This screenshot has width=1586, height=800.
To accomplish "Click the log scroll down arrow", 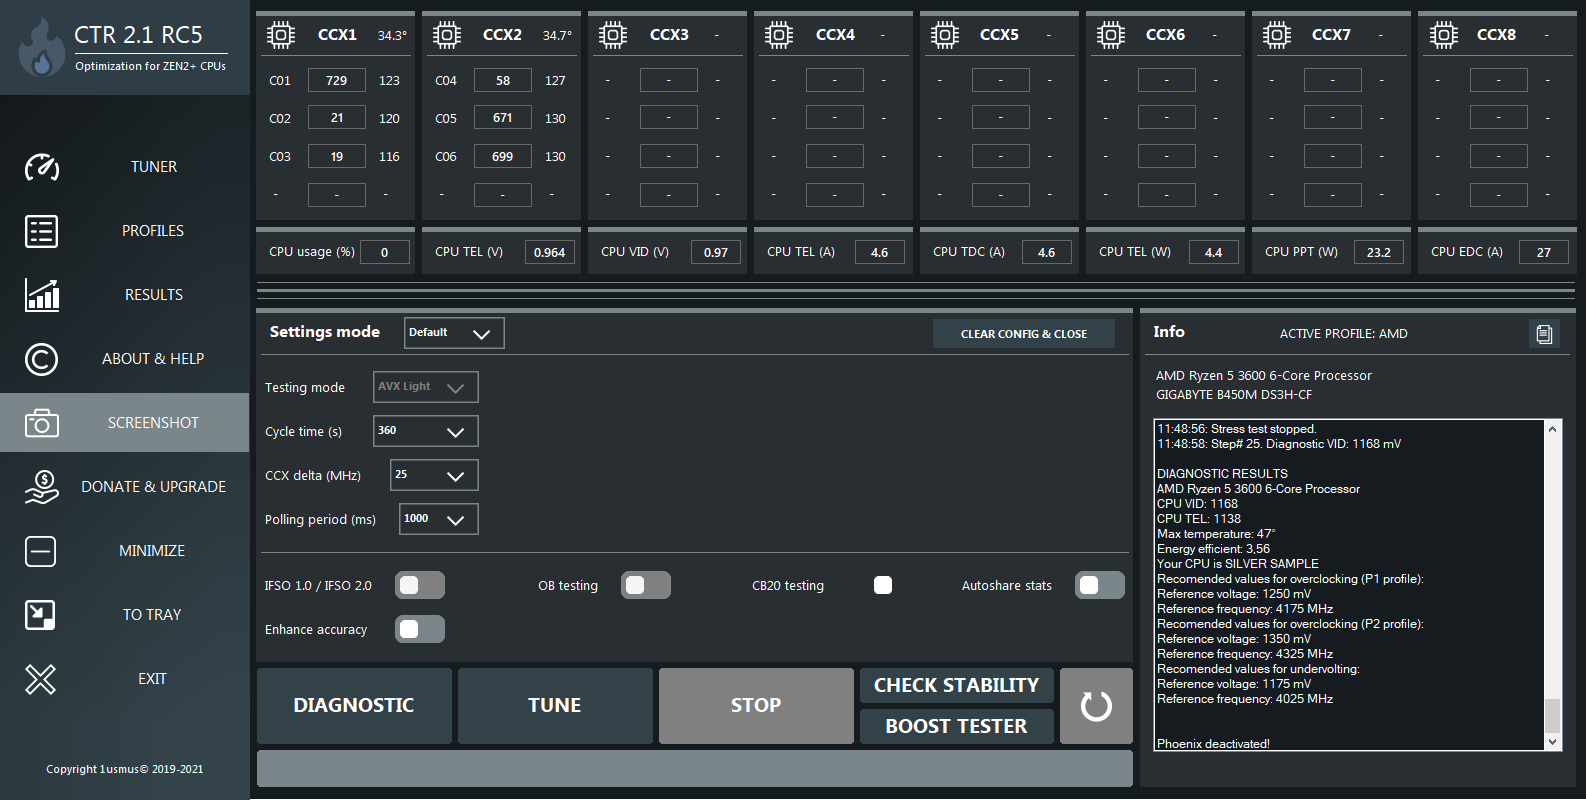I will pyautogui.click(x=1552, y=742).
